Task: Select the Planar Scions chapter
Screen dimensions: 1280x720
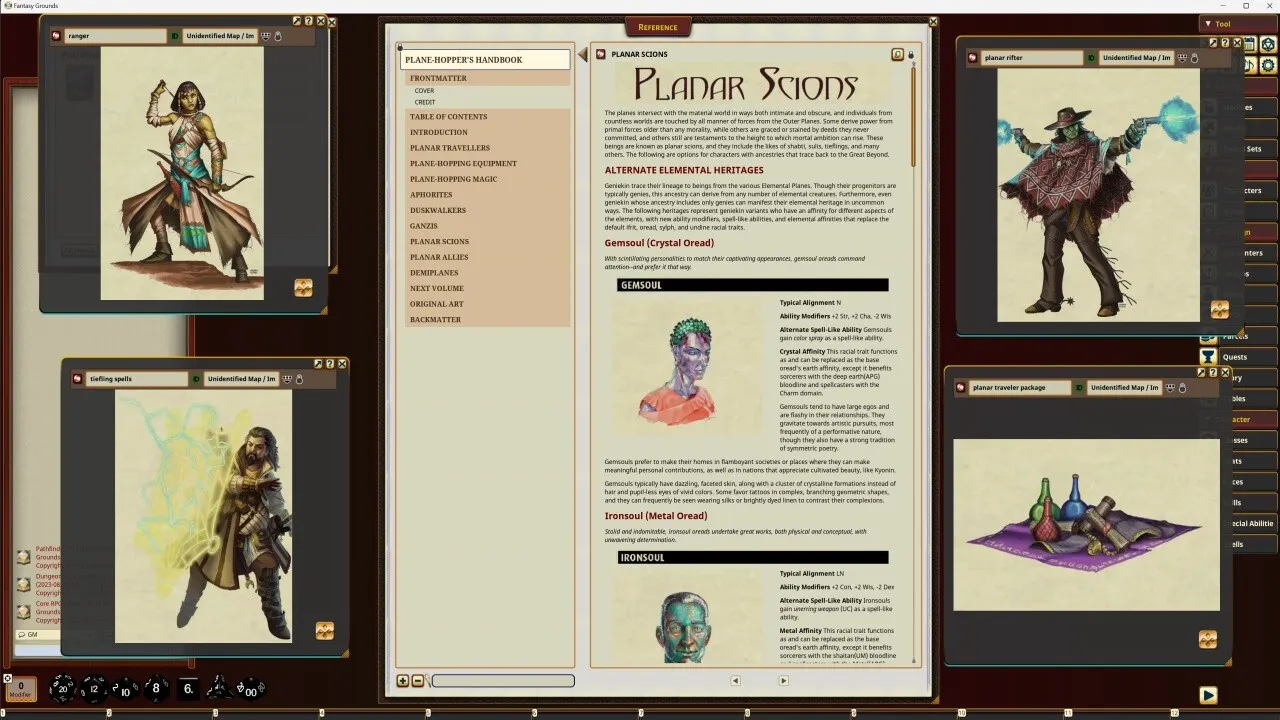Action: coord(439,242)
